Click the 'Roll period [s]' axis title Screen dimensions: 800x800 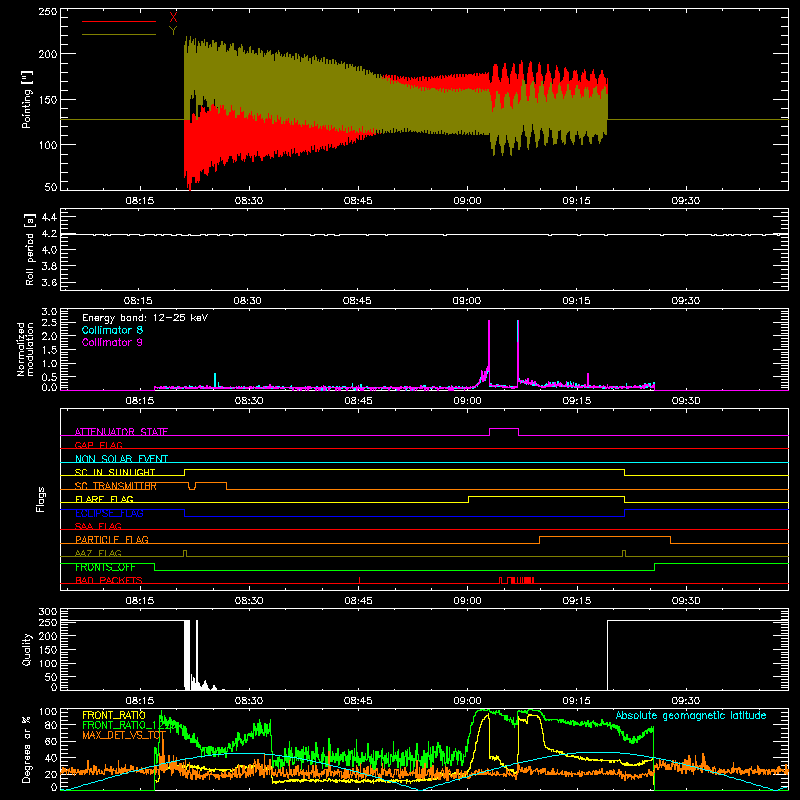coord(30,249)
